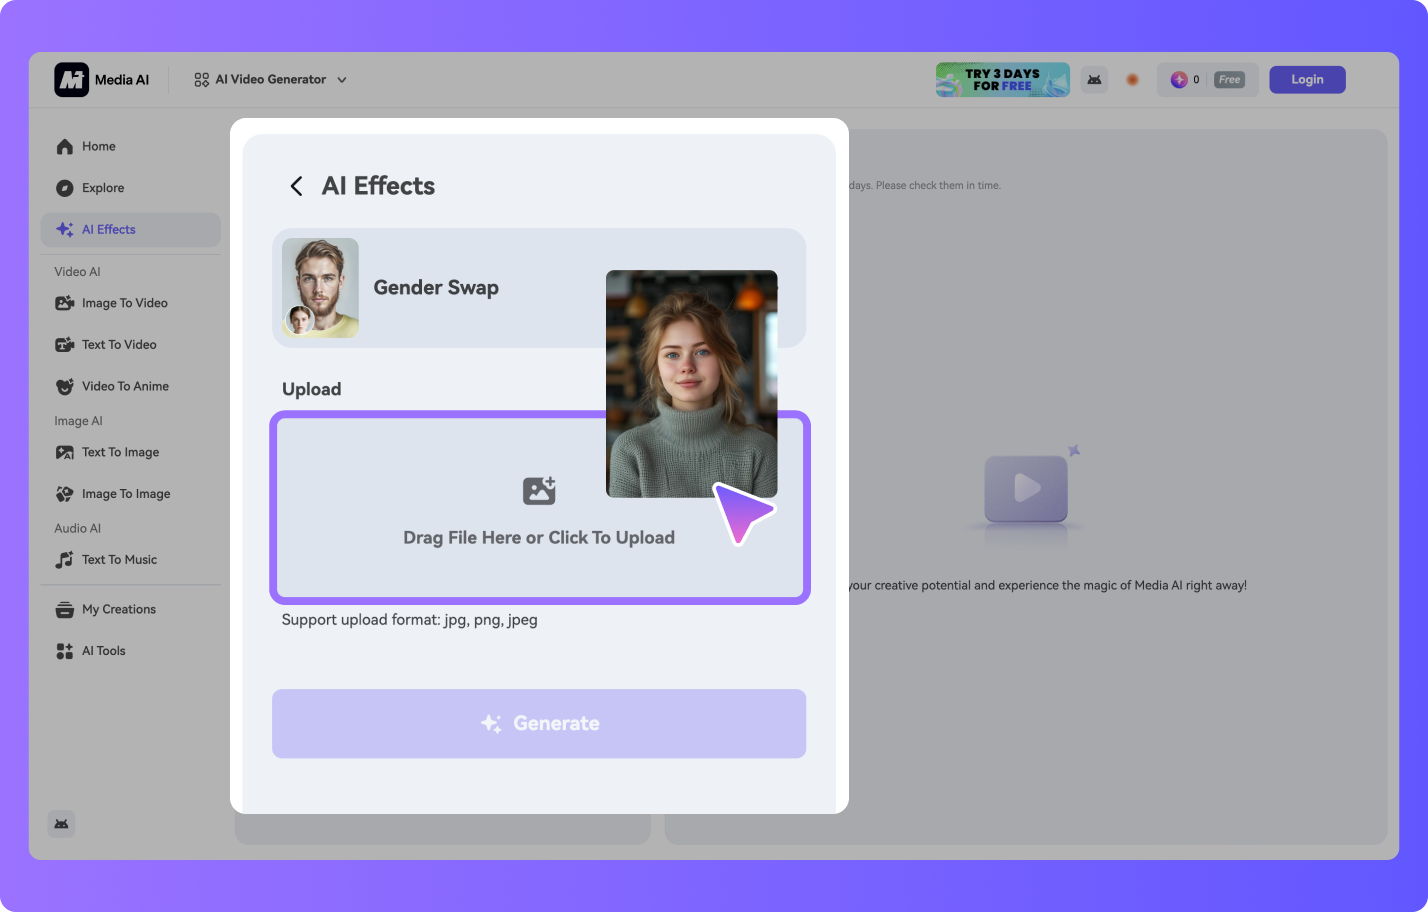The width and height of the screenshot is (1428, 912).
Task: Open the credits counter with Free badge
Action: 1207,80
